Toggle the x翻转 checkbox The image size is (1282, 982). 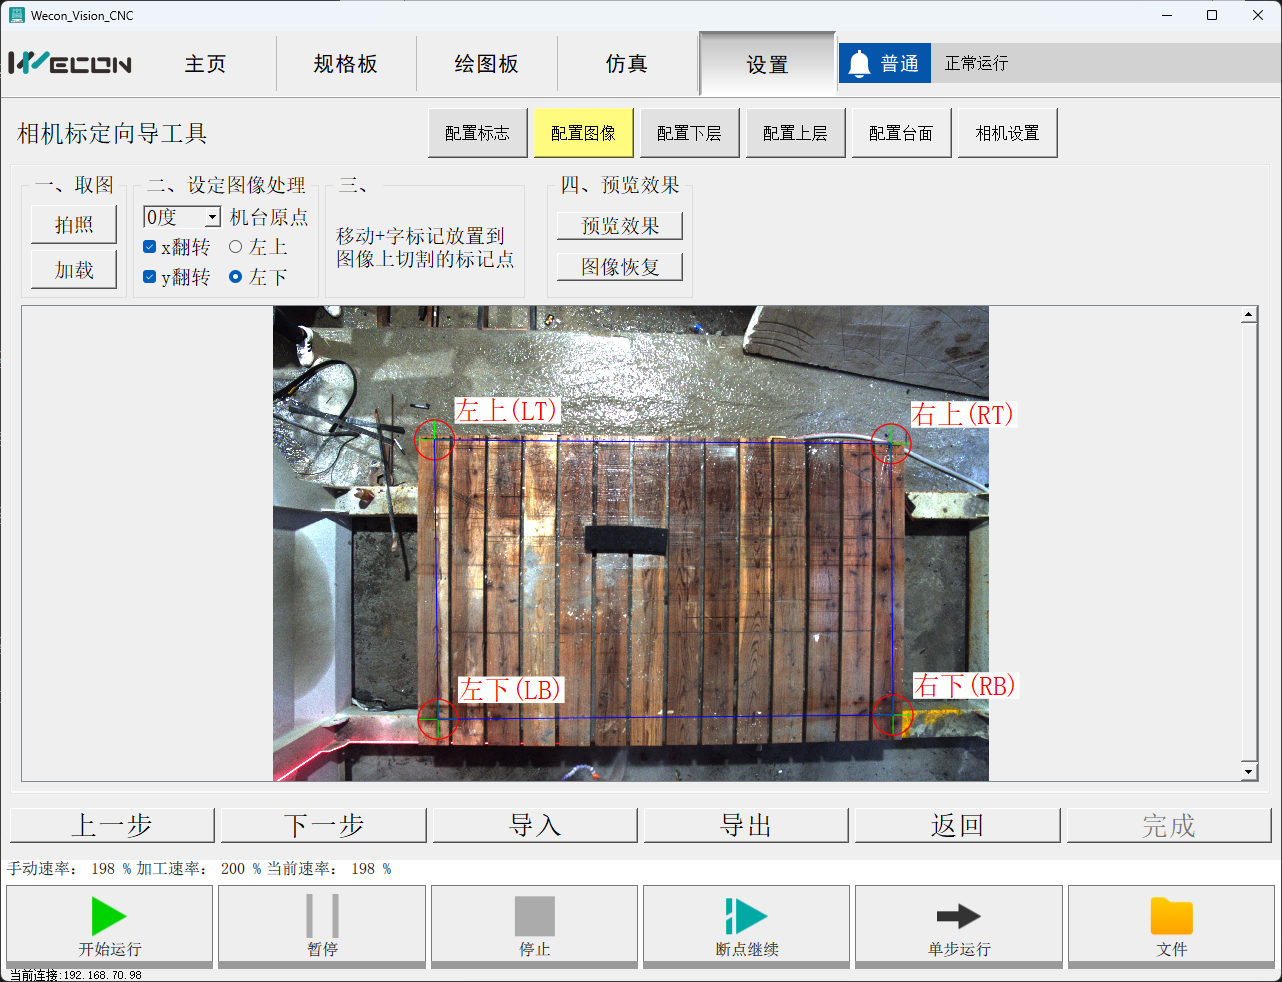pos(150,247)
